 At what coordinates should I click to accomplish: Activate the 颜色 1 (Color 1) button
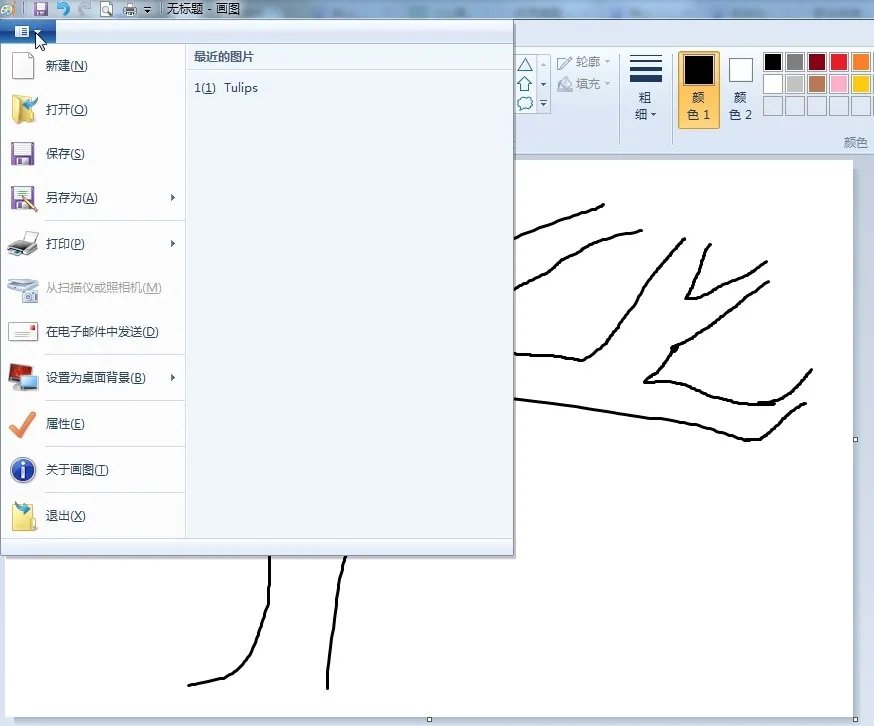tap(698, 89)
